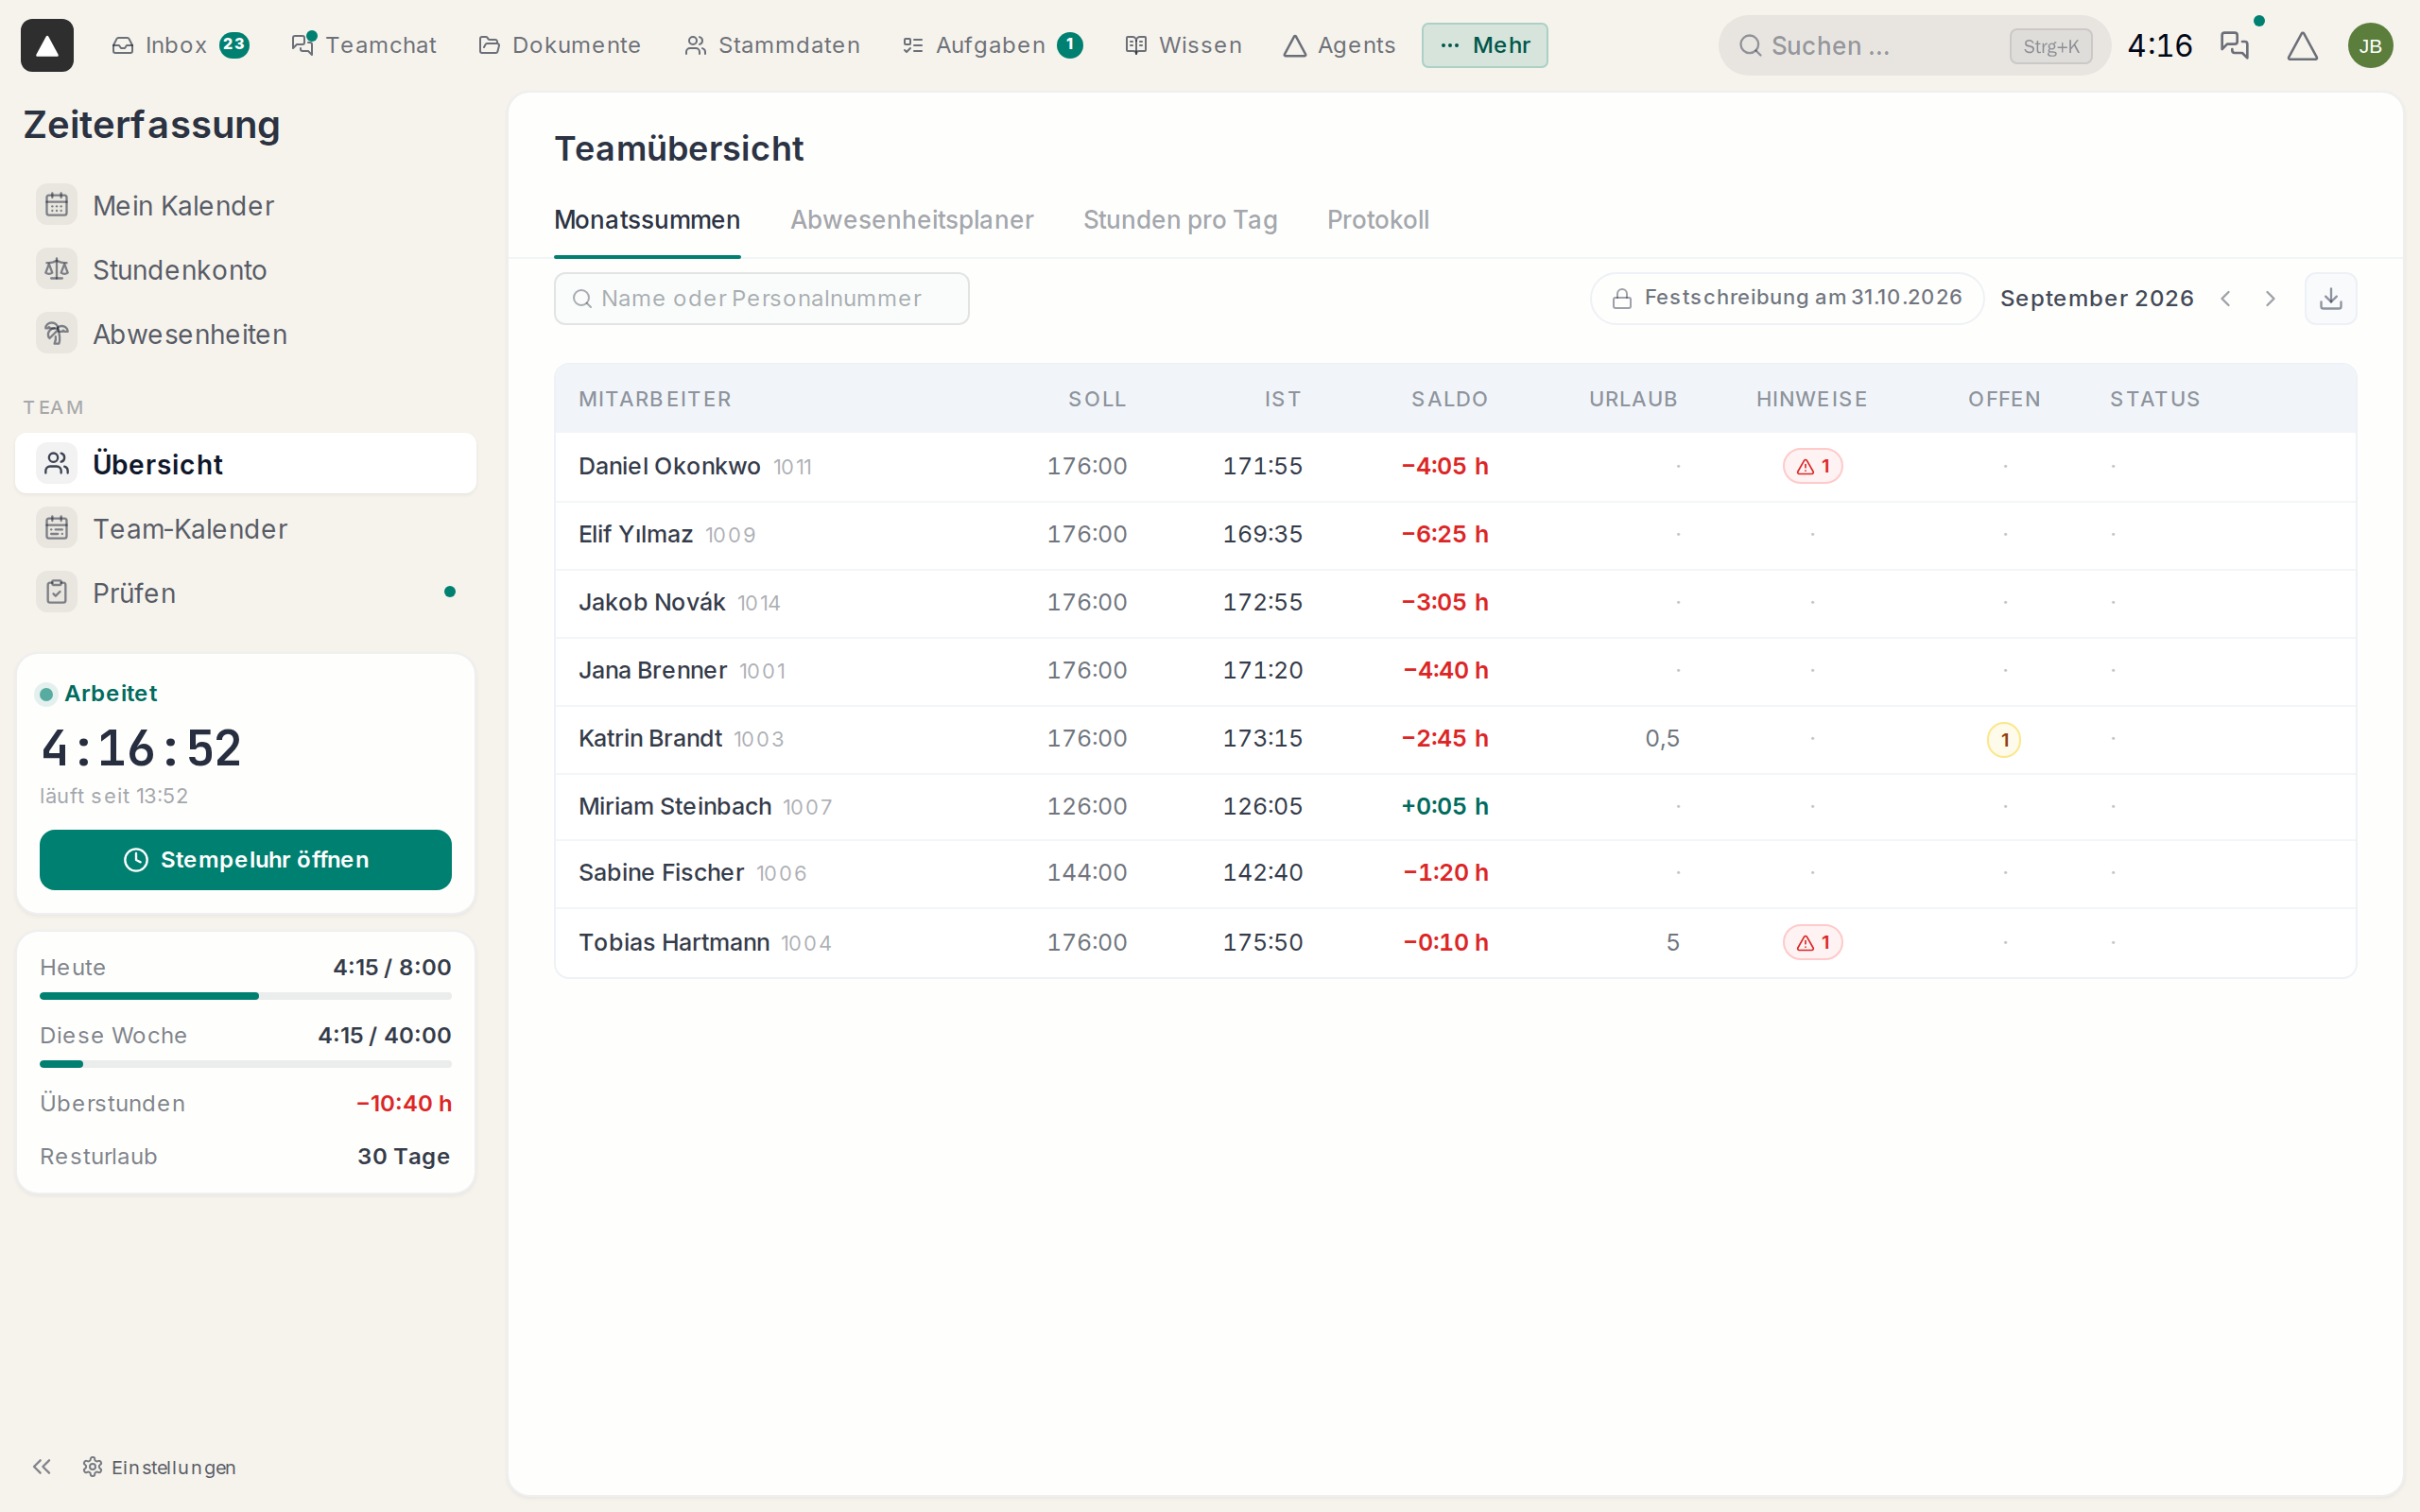Switch to Protokoll tab

(1377, 220)
